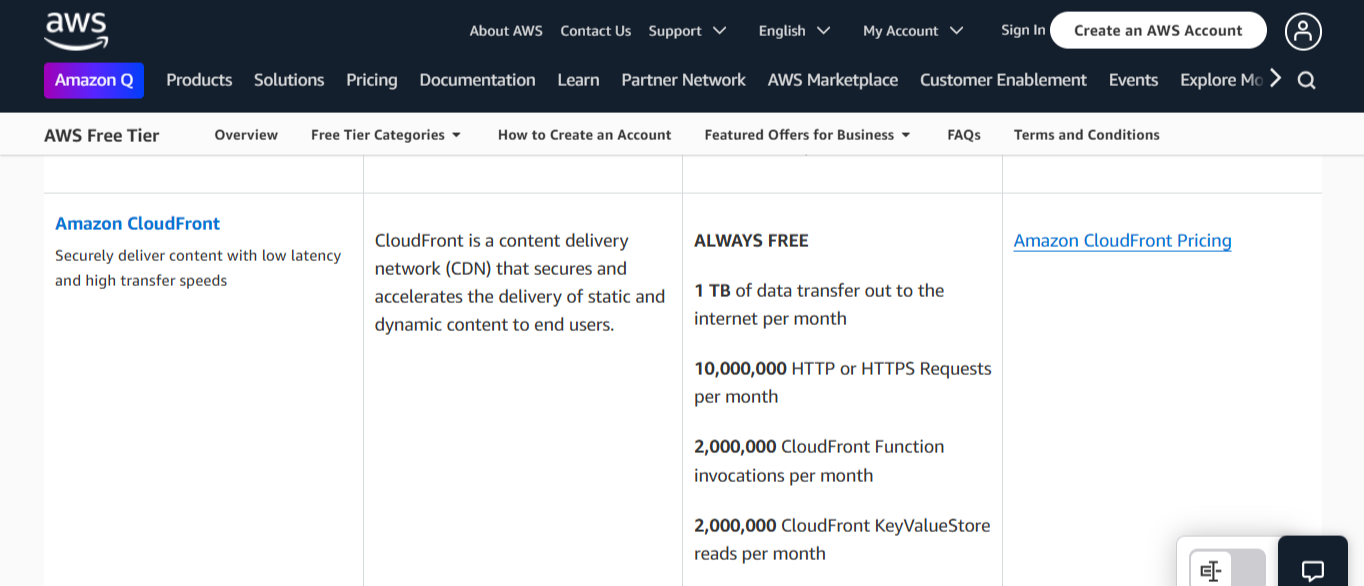1364x586 pixels.
Task: Click the survey feedback icon
Action: click(x=1211, y=570)
